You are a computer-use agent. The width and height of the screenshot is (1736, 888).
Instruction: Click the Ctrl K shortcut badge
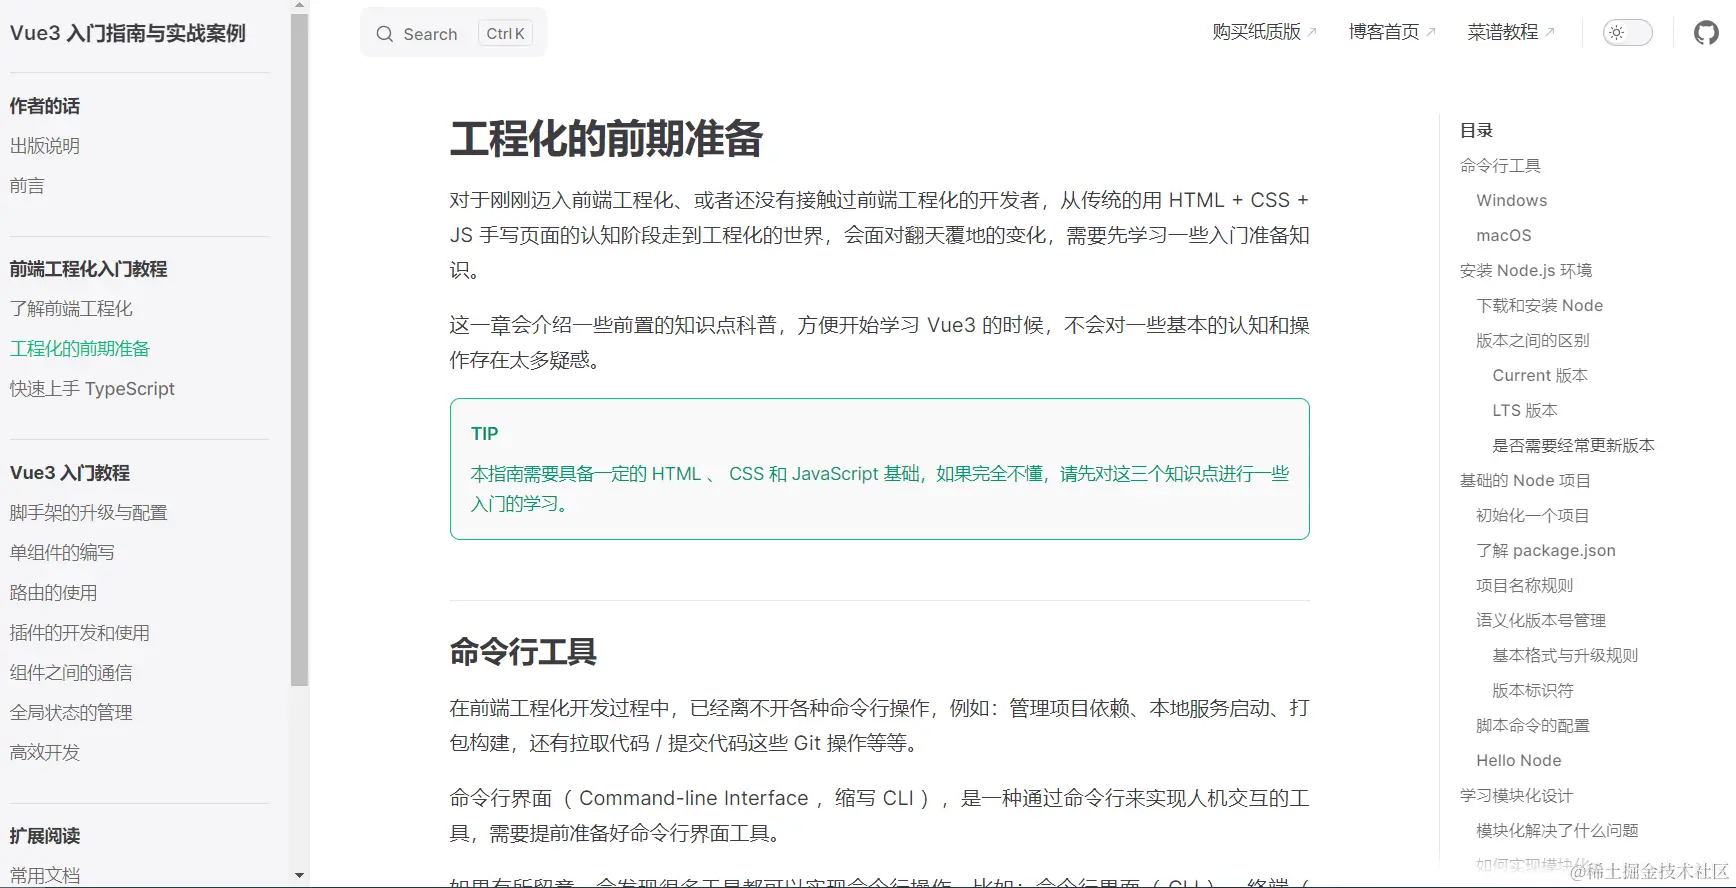click(505, 34)
